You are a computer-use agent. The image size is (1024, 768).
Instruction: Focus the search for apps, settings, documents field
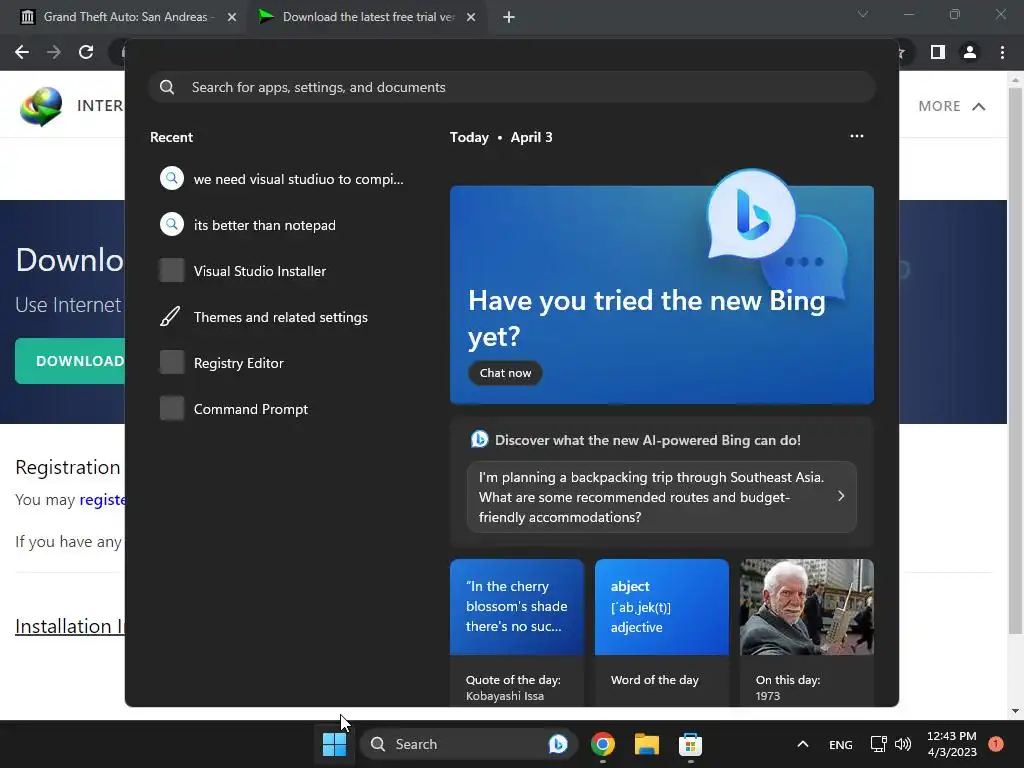(x=512, y=87)
